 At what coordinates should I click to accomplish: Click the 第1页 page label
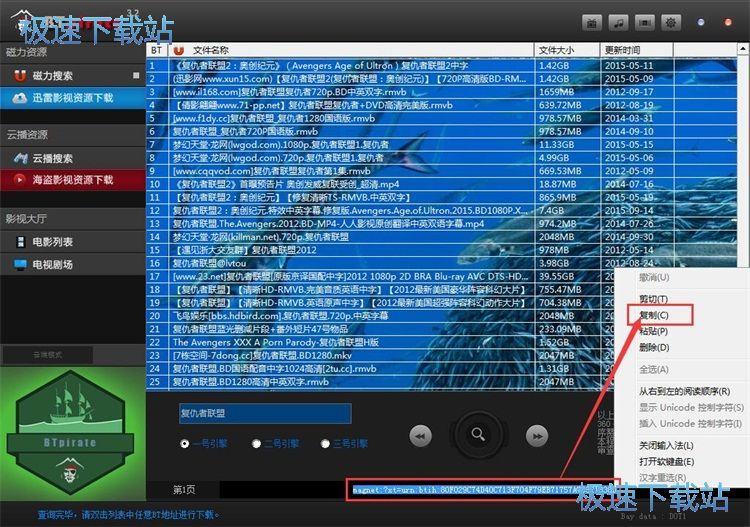coord(184,490)
